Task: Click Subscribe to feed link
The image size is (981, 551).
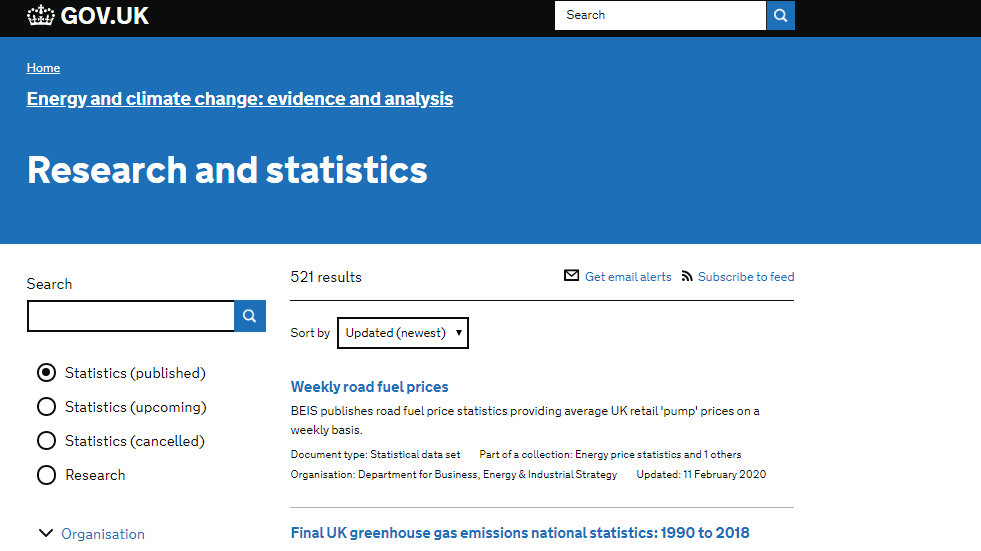Action: point(746,276)
